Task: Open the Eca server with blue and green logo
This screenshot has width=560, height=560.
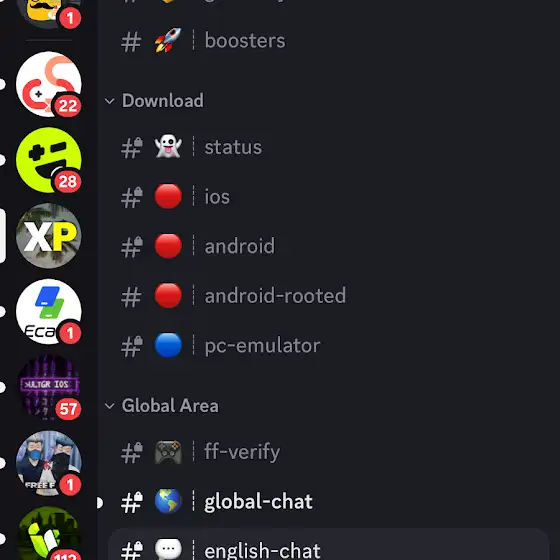Action: pyautogui.click(x=49, y=311)
